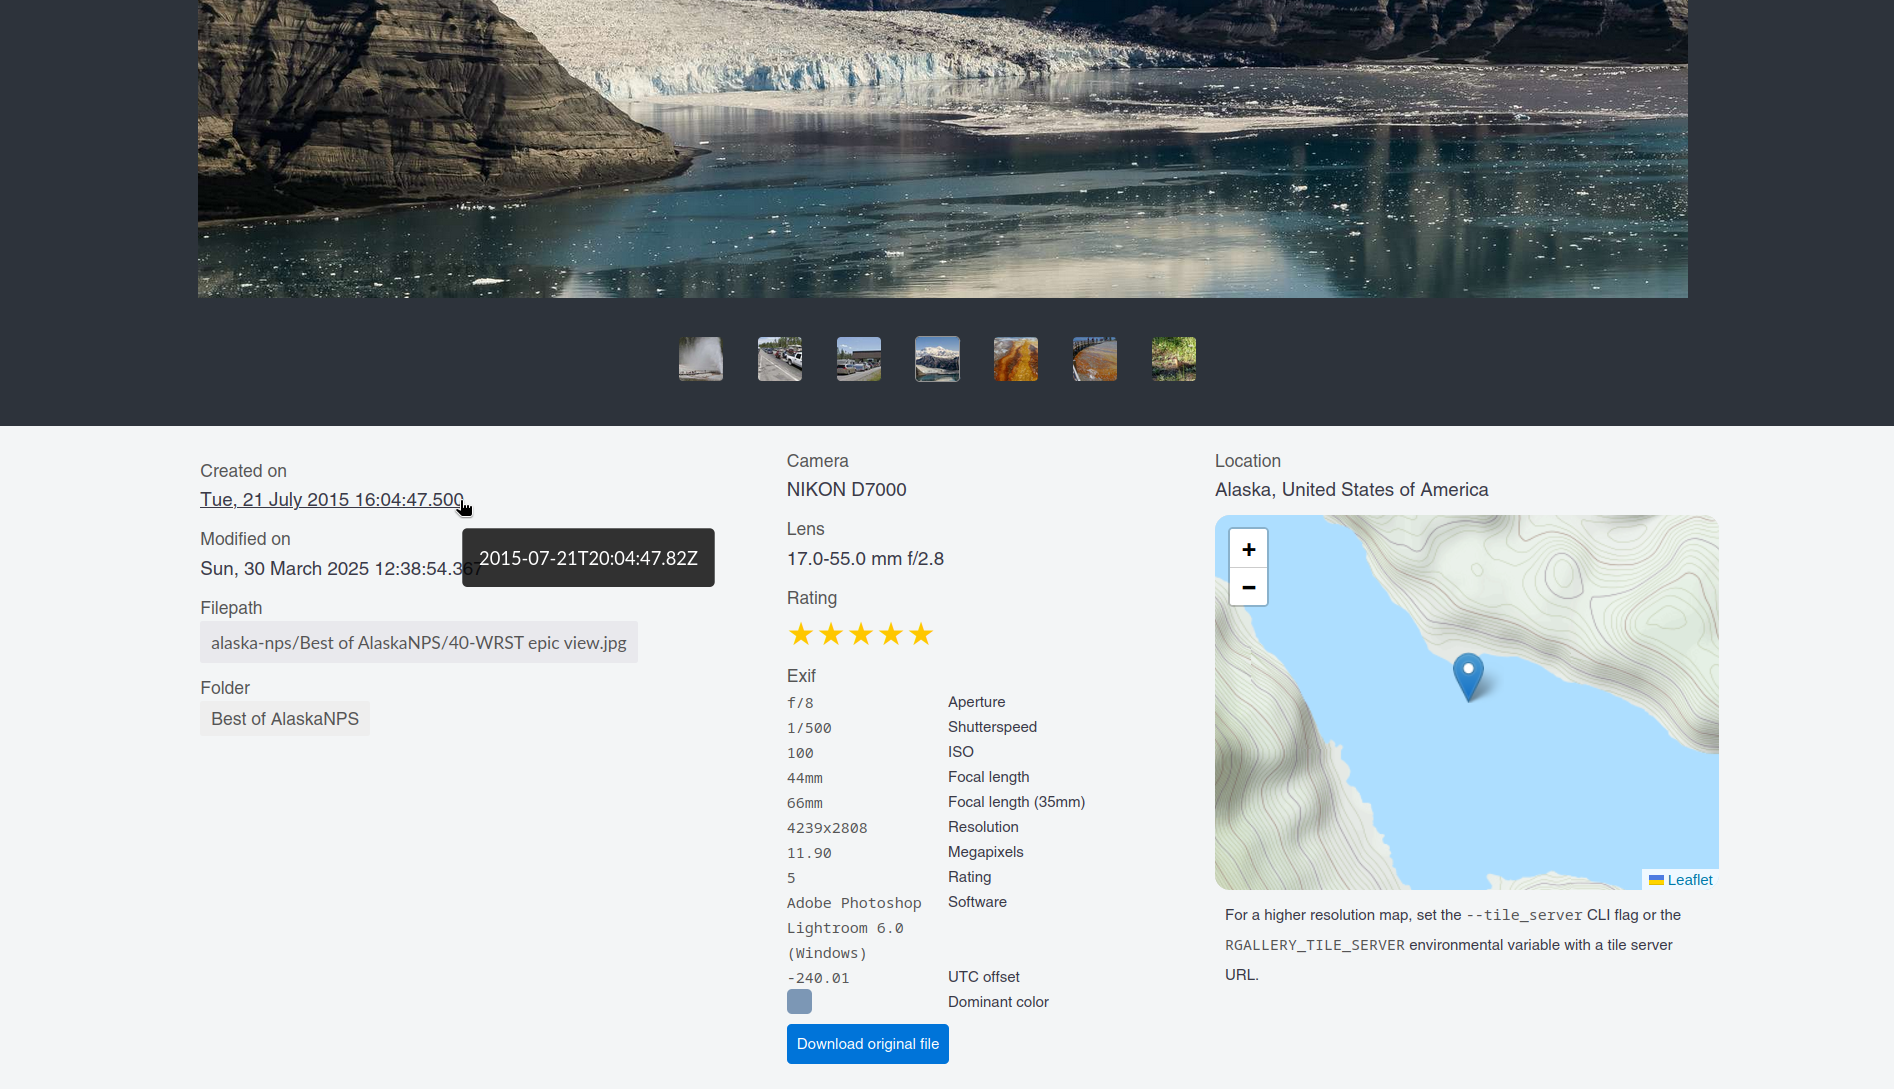Click the main glacier photo
This screenshot has width=1894, height=1089.
point(942,148)
